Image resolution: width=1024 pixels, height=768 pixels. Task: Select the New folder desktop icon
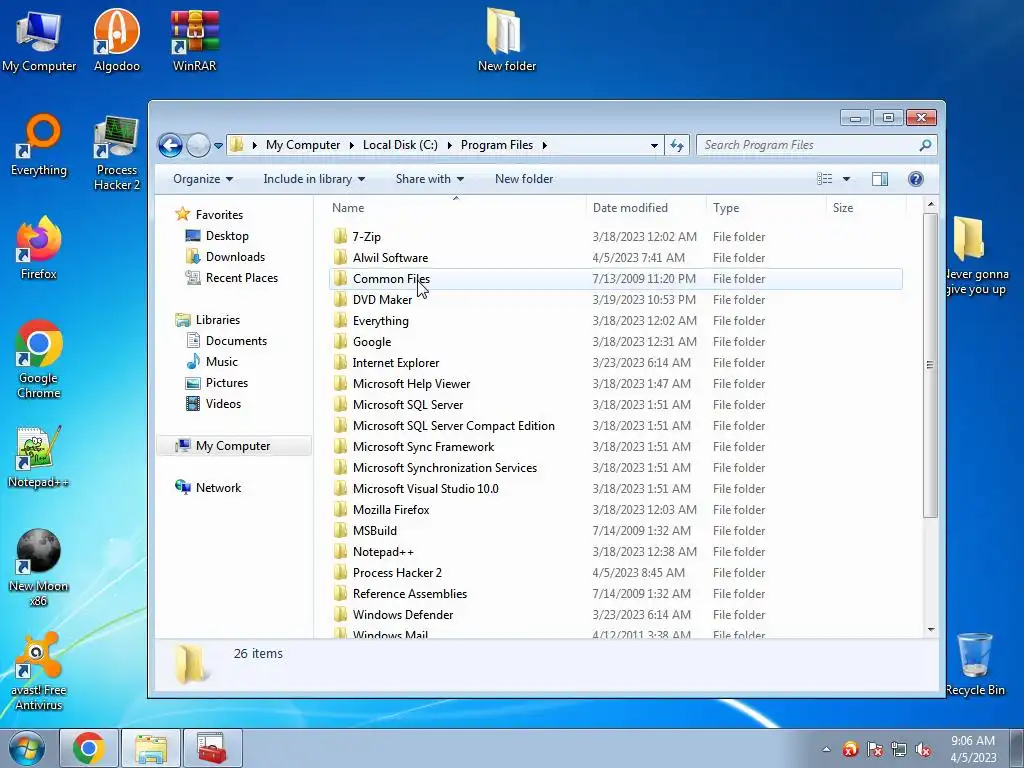pos(506,40)
